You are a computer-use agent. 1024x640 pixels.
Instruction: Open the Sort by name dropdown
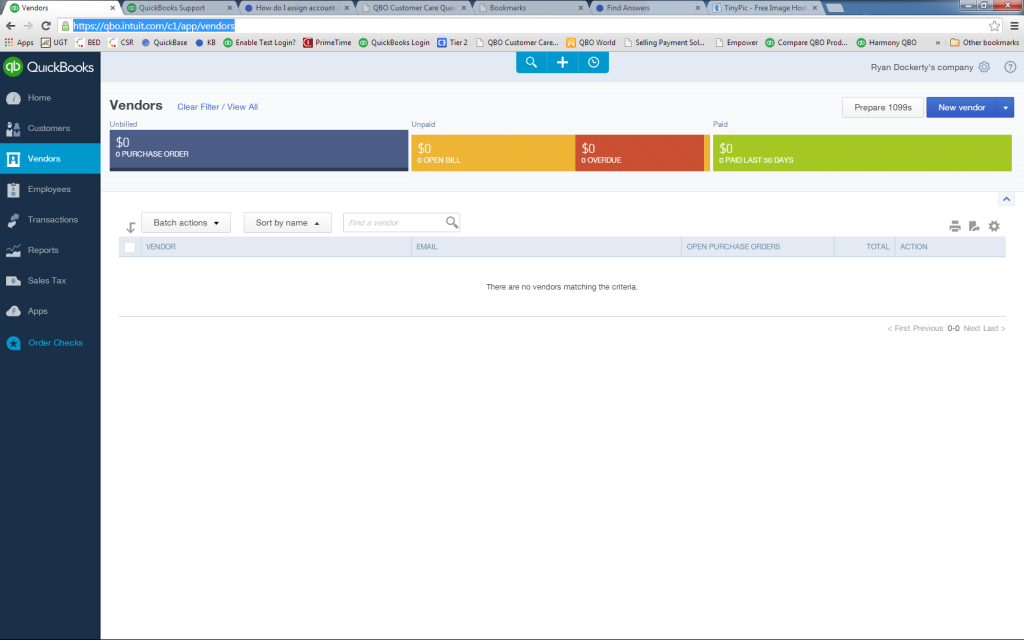point(287,223)
